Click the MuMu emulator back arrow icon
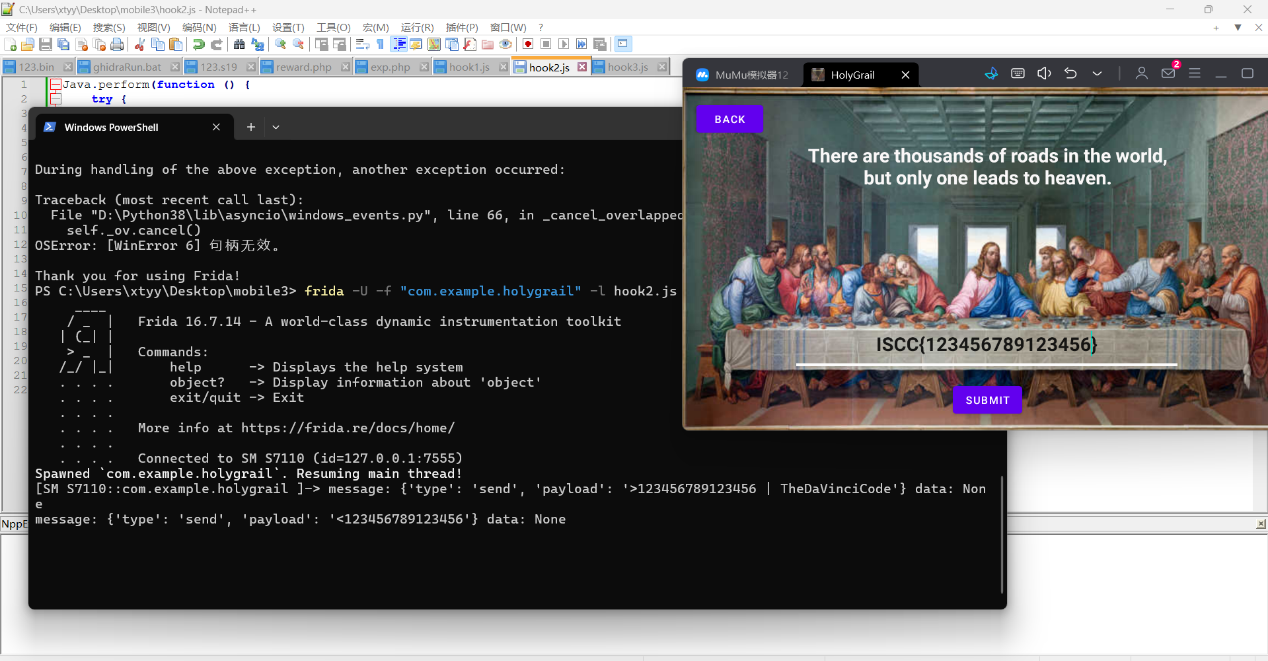The height and width of the screenshot is (661, 1268). tap(1071, 74)
